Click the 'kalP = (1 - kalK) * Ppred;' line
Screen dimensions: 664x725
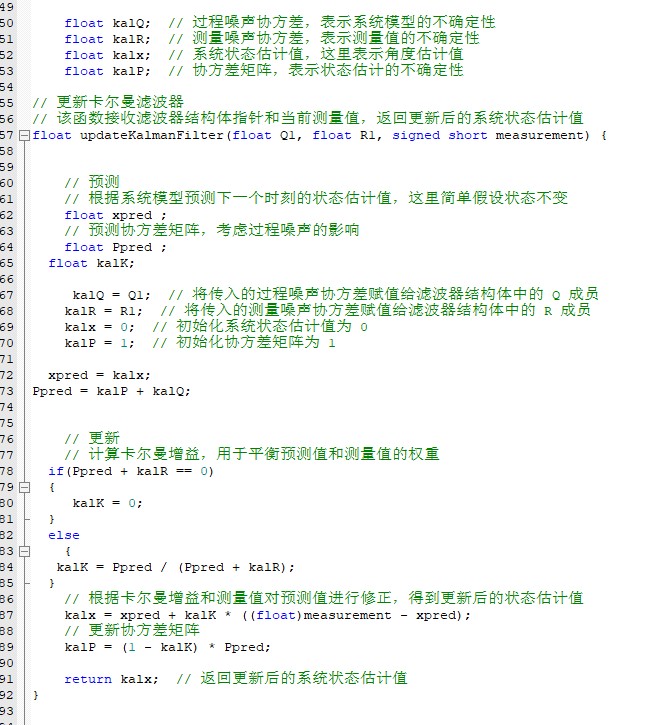coord(167,647)
